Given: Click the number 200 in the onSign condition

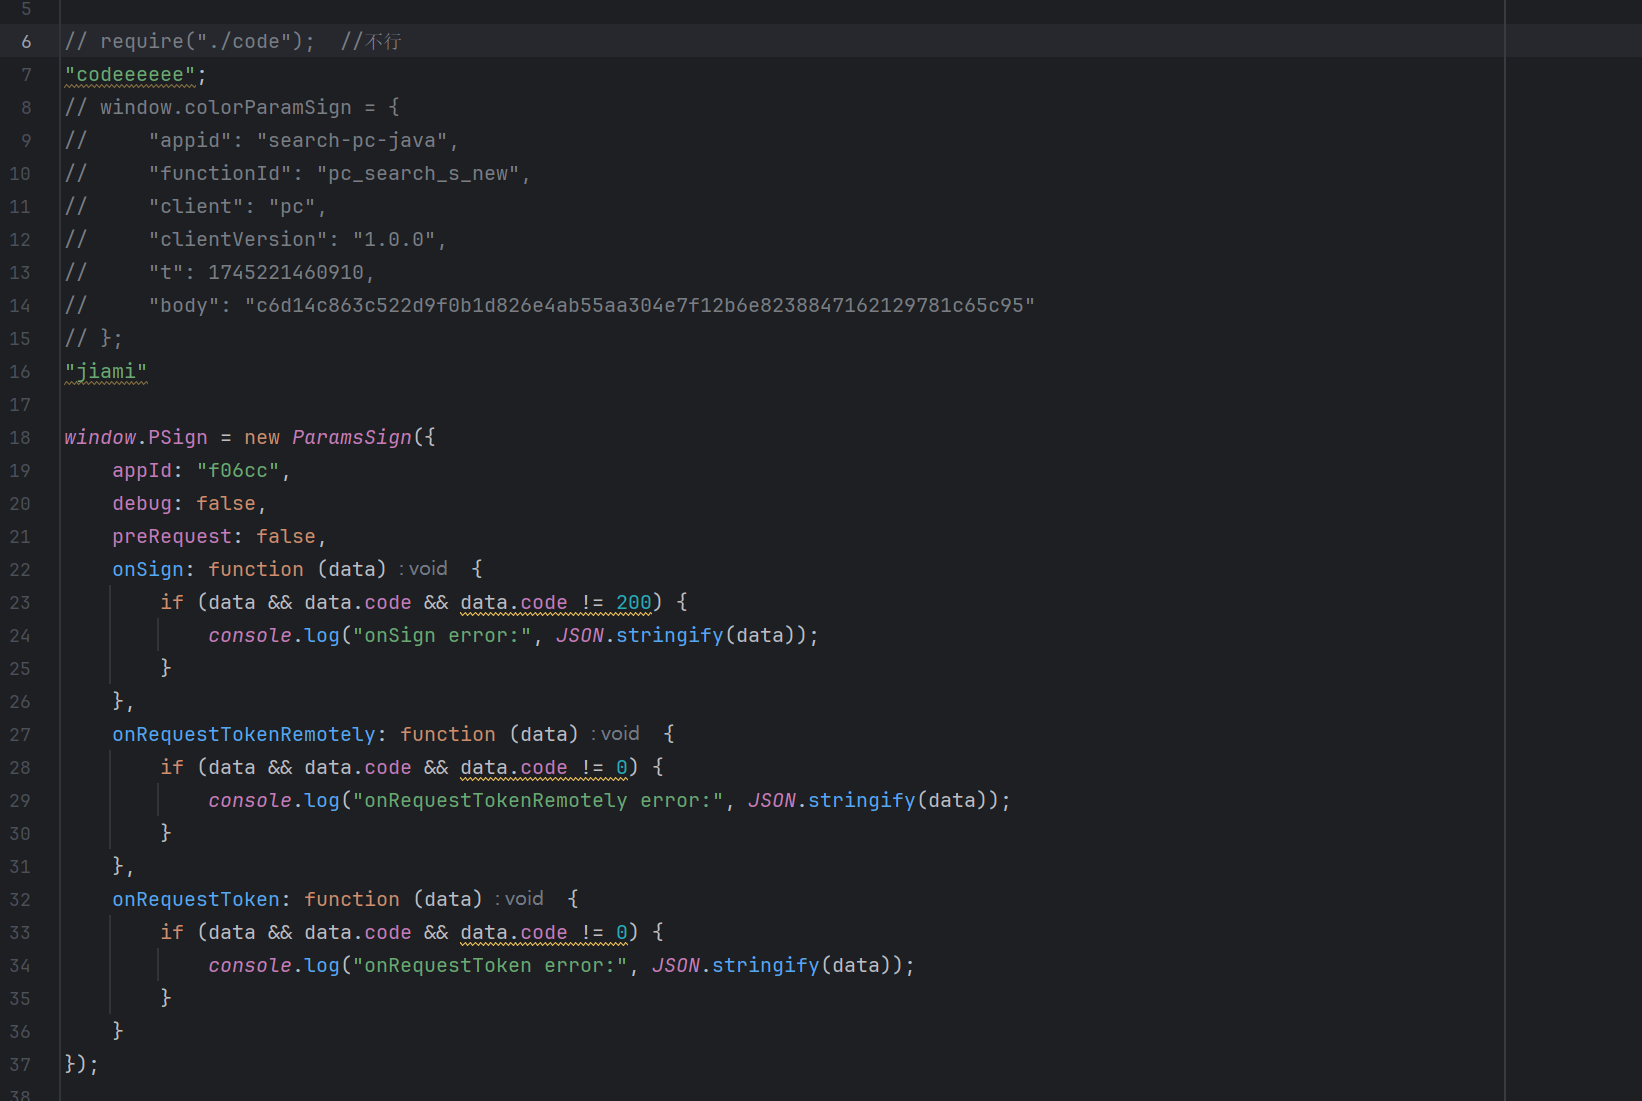Looking at the screenshot, I should 633,603.
